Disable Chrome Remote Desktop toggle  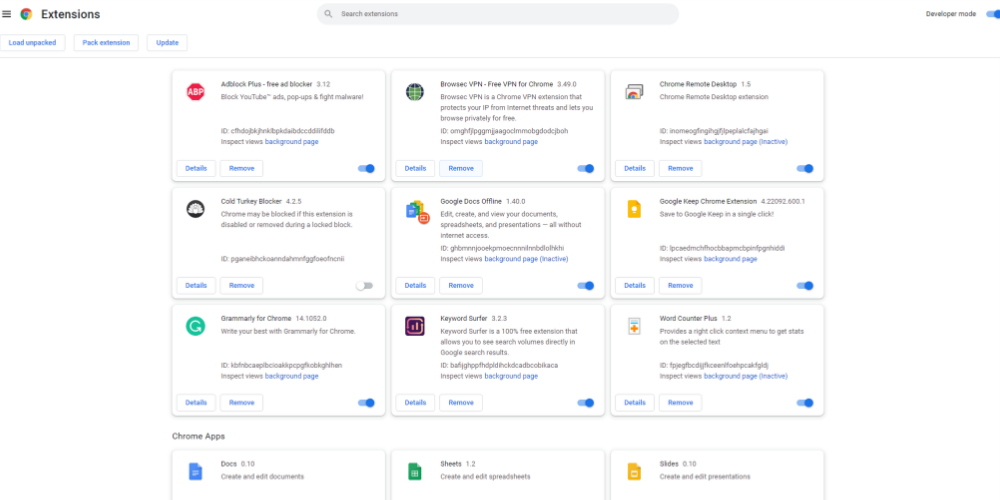tap(805, 168)
